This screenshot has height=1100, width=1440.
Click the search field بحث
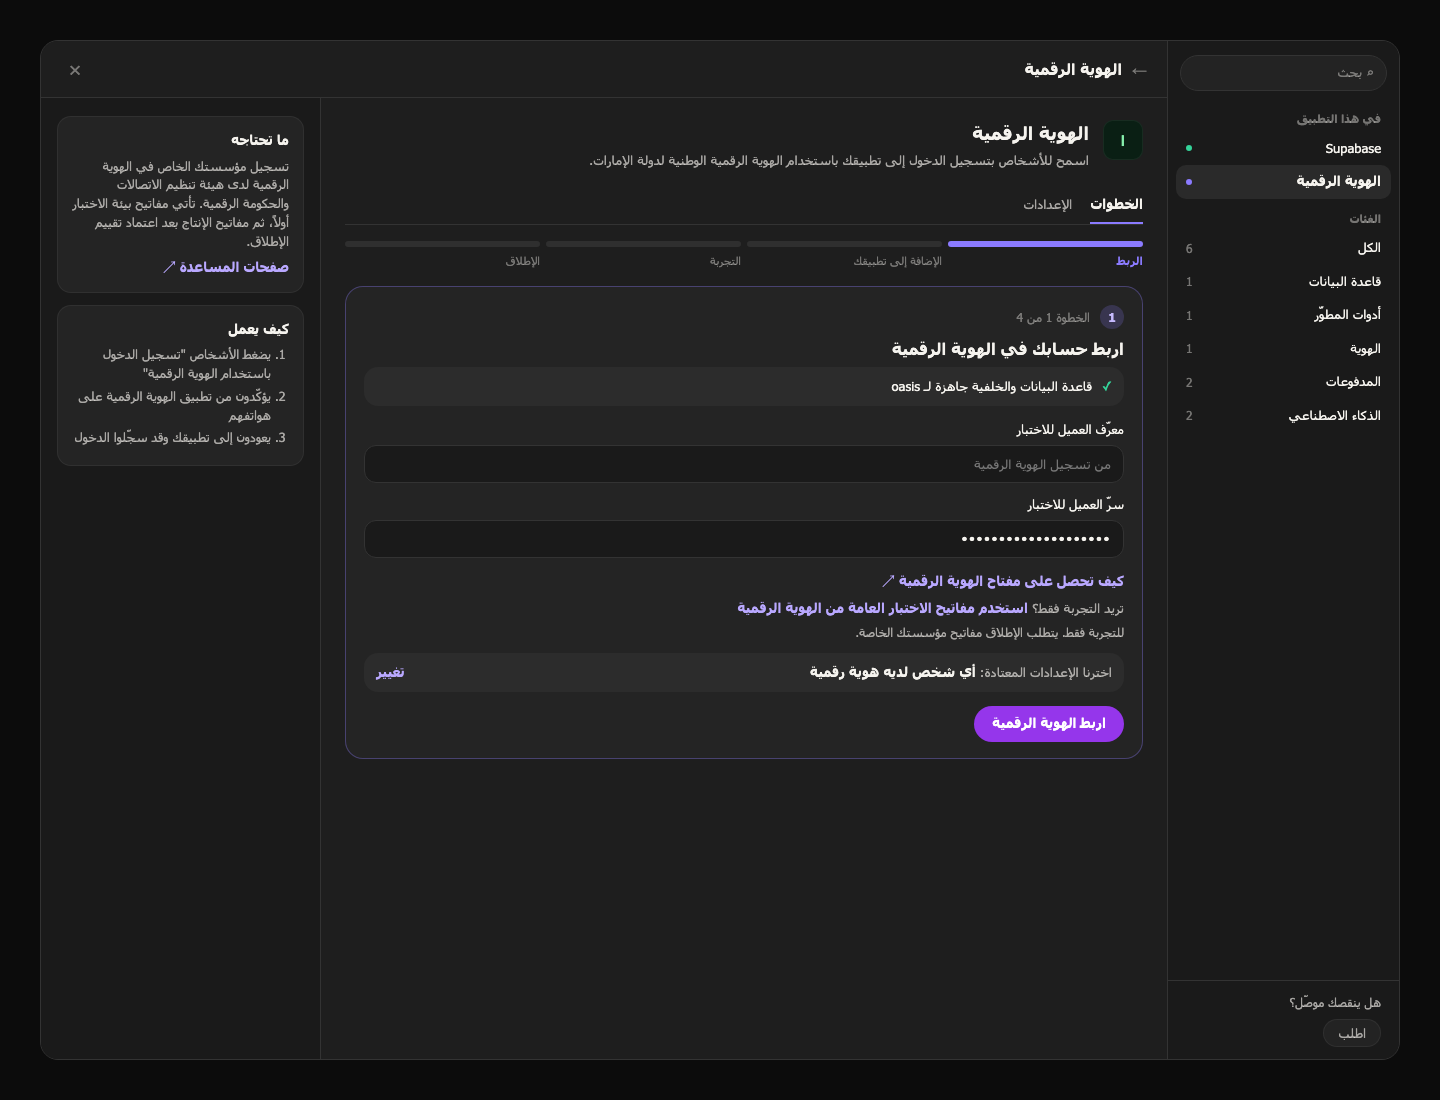click(1283, 73)
